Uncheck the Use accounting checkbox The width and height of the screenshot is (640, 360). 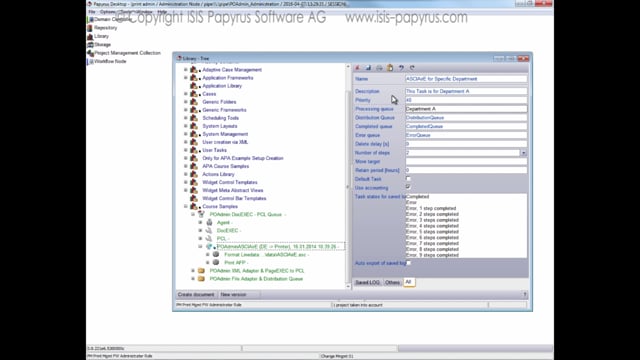pyautogui.click(x=408, y=187)
